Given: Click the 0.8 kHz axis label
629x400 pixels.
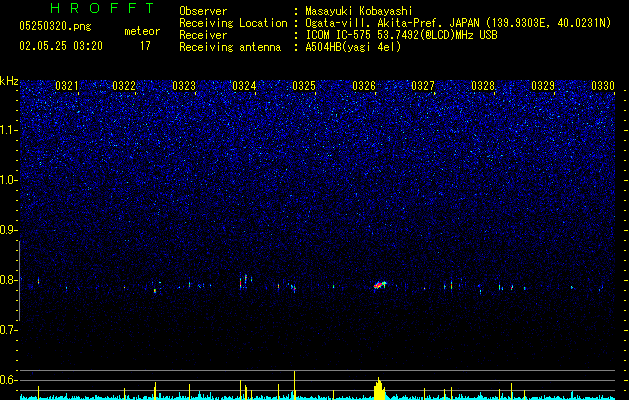Looking at the screenshot, I should tap(9, 280).
